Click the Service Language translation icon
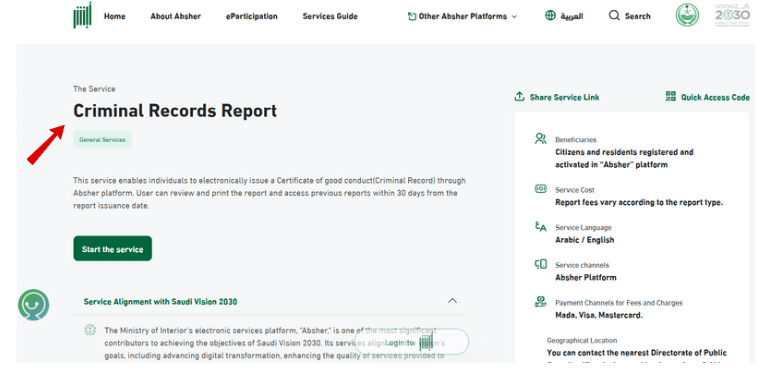Screen dimensions: 763x371 click(x=540, y=226)
